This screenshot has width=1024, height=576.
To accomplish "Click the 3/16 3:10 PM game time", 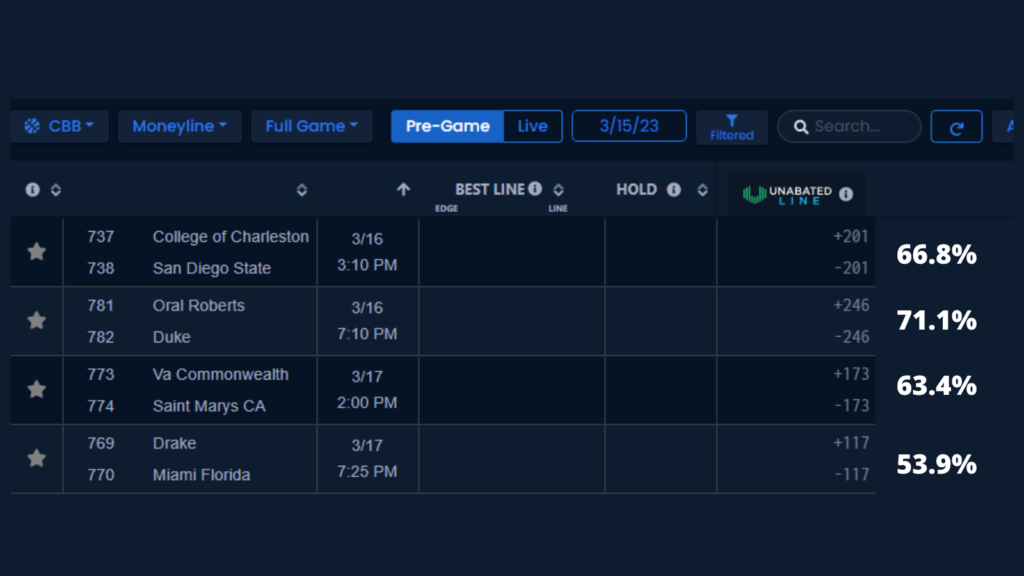I will click(x=367, y=252).
